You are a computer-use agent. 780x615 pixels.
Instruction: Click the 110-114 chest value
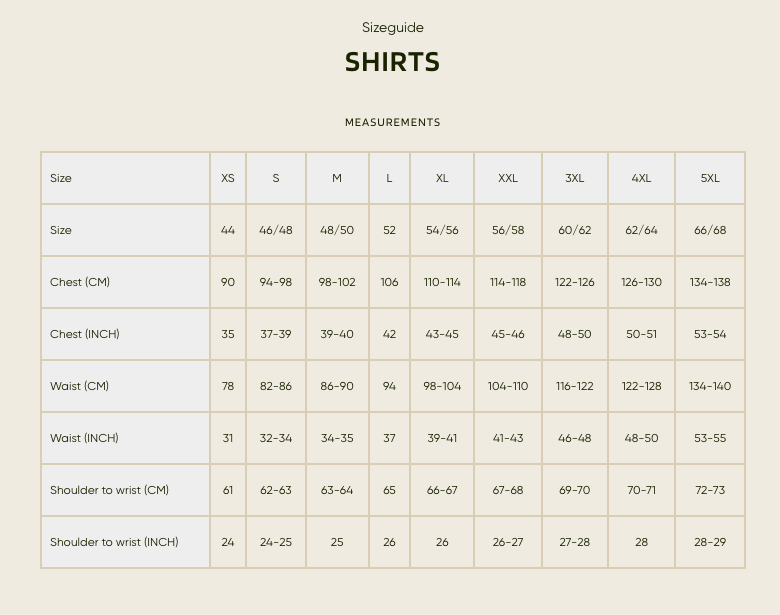tap(442, 283)
